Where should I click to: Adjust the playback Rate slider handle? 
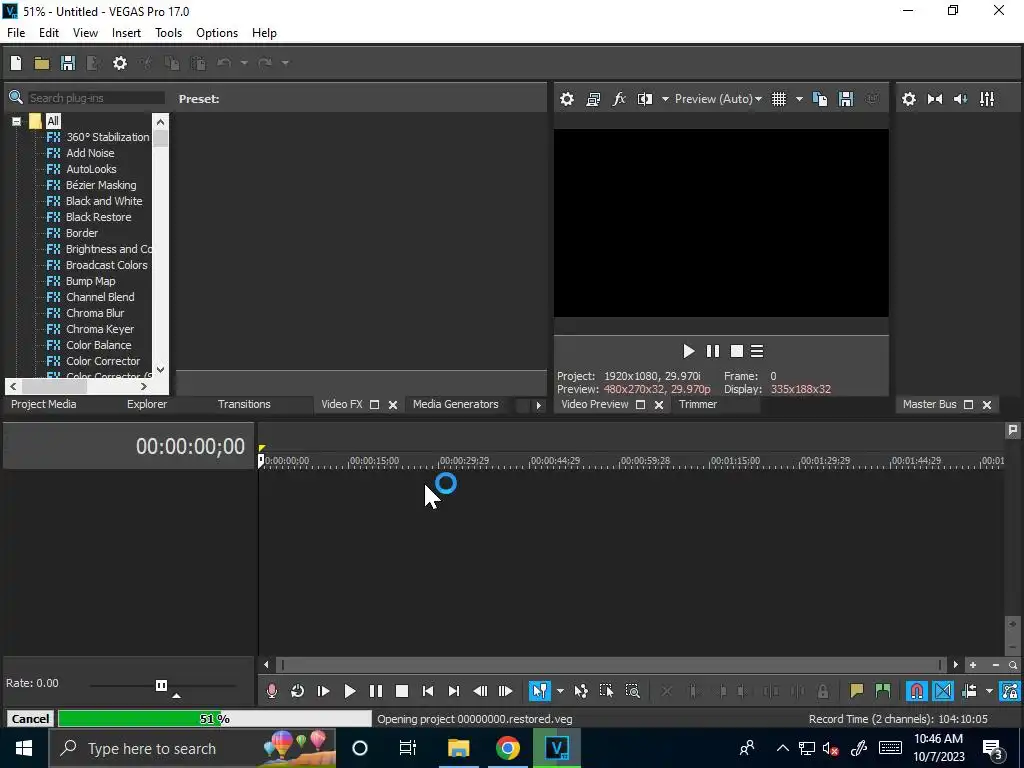[161, 685]
